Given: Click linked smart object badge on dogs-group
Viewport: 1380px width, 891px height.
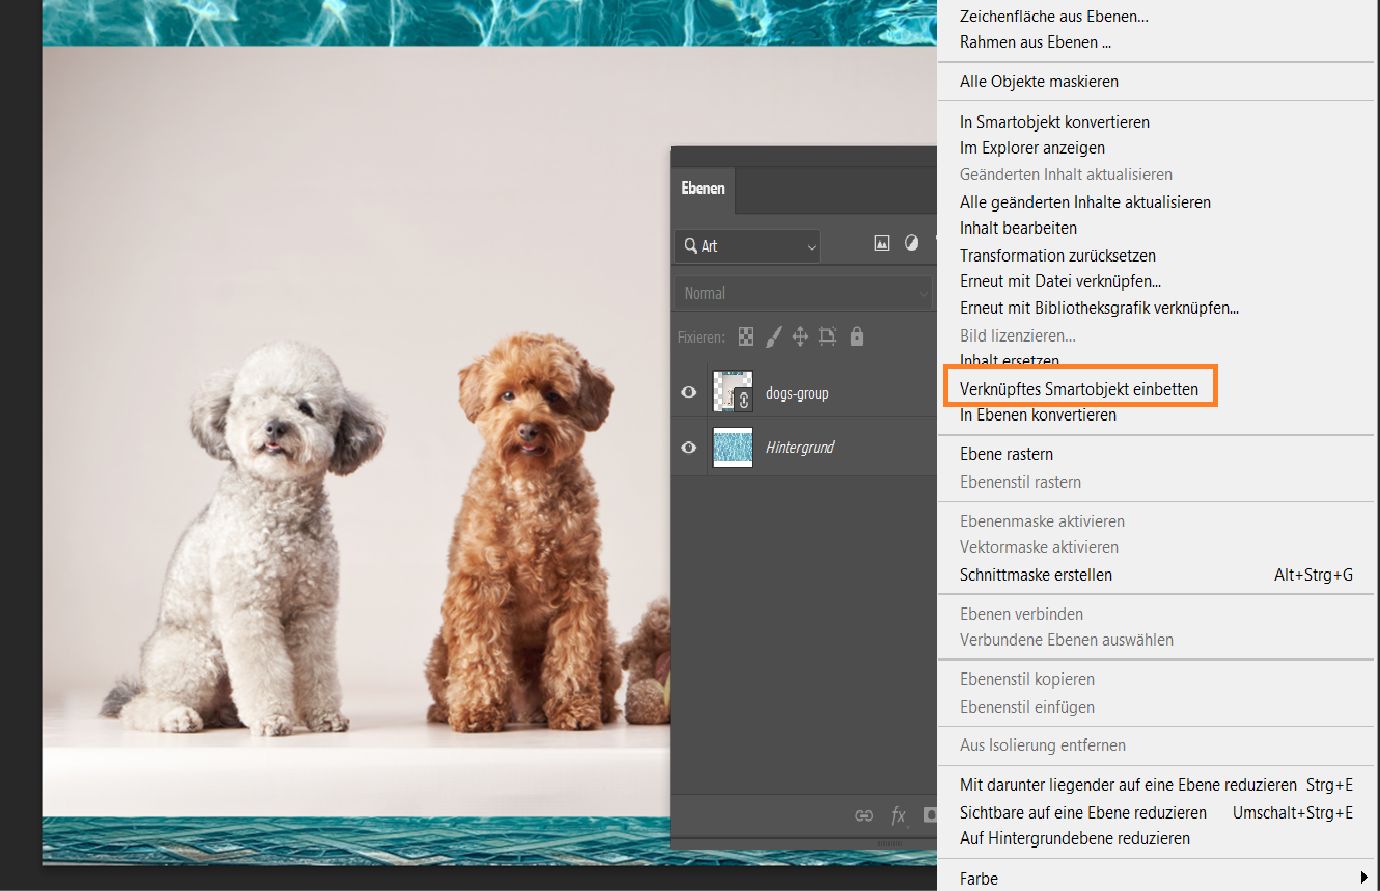Looking at the screenshot, I should (743, 400).
